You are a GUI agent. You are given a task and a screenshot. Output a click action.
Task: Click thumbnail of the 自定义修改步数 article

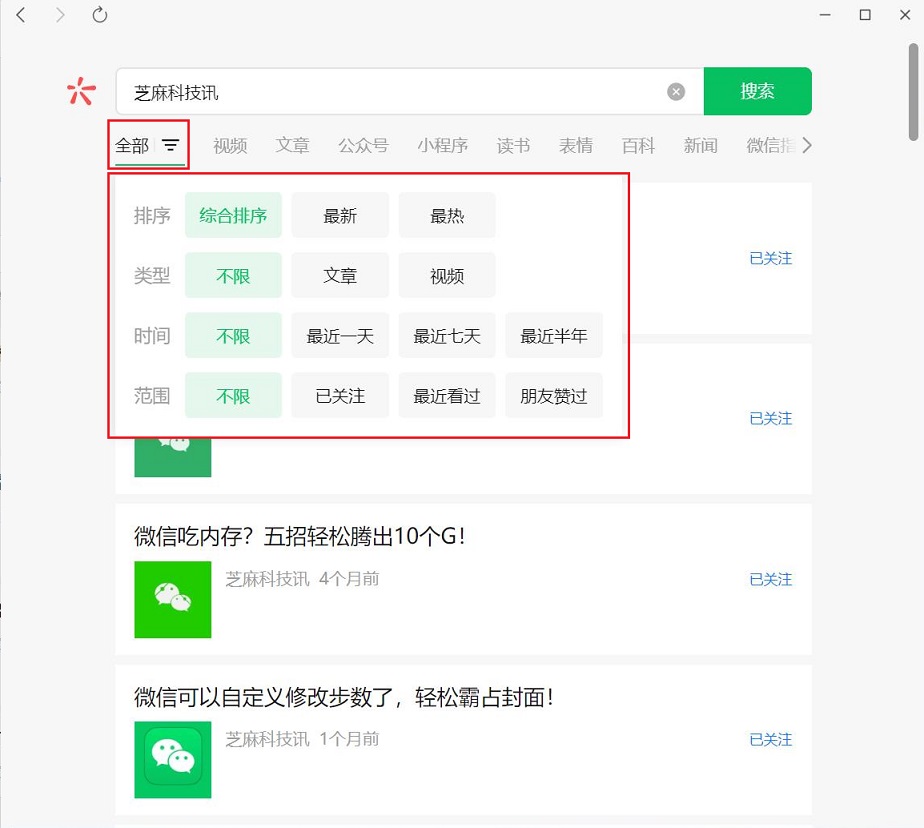point(173,760)
